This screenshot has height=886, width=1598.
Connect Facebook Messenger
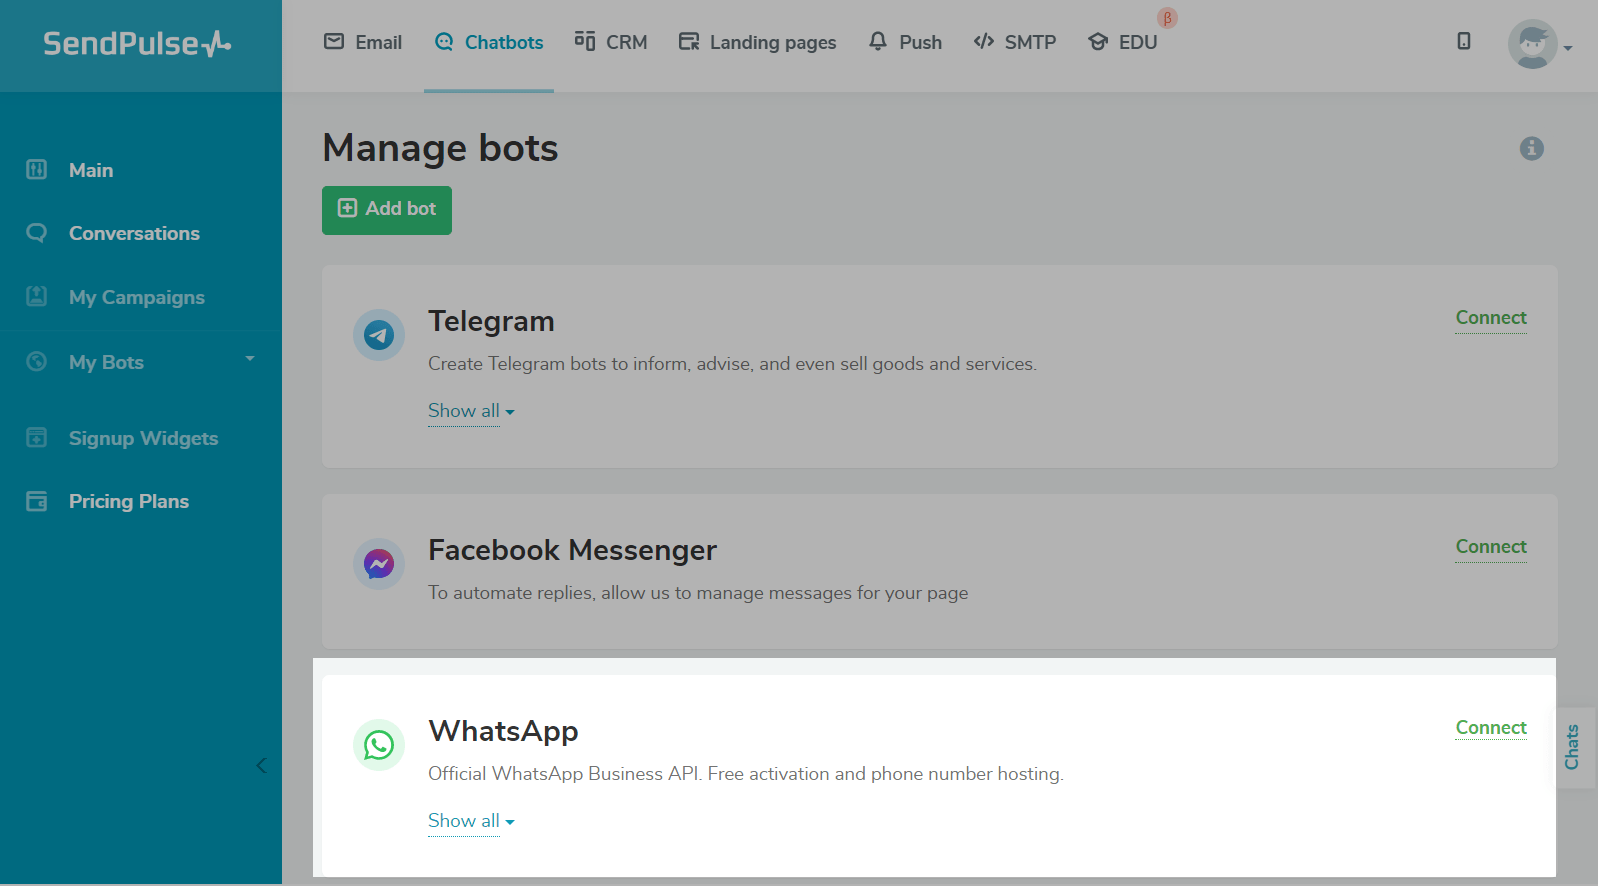(x=1491, y=547)
